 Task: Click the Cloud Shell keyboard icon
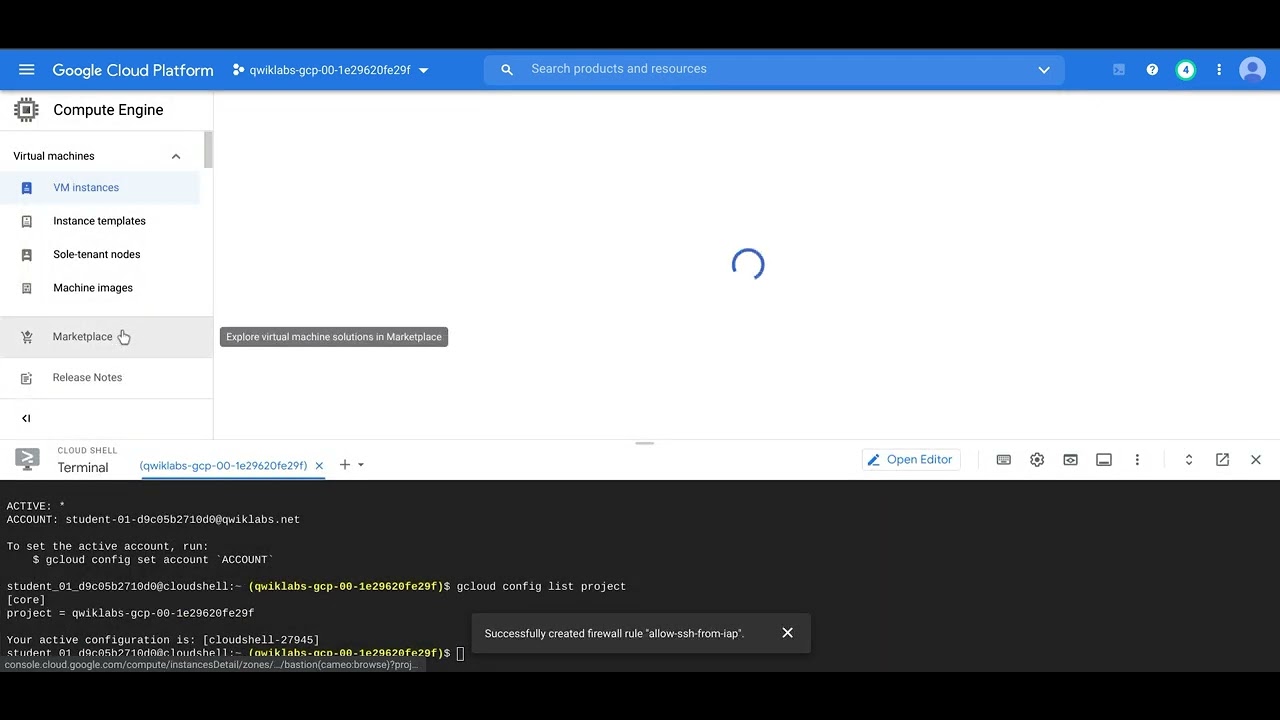[x=1004, y=460]
